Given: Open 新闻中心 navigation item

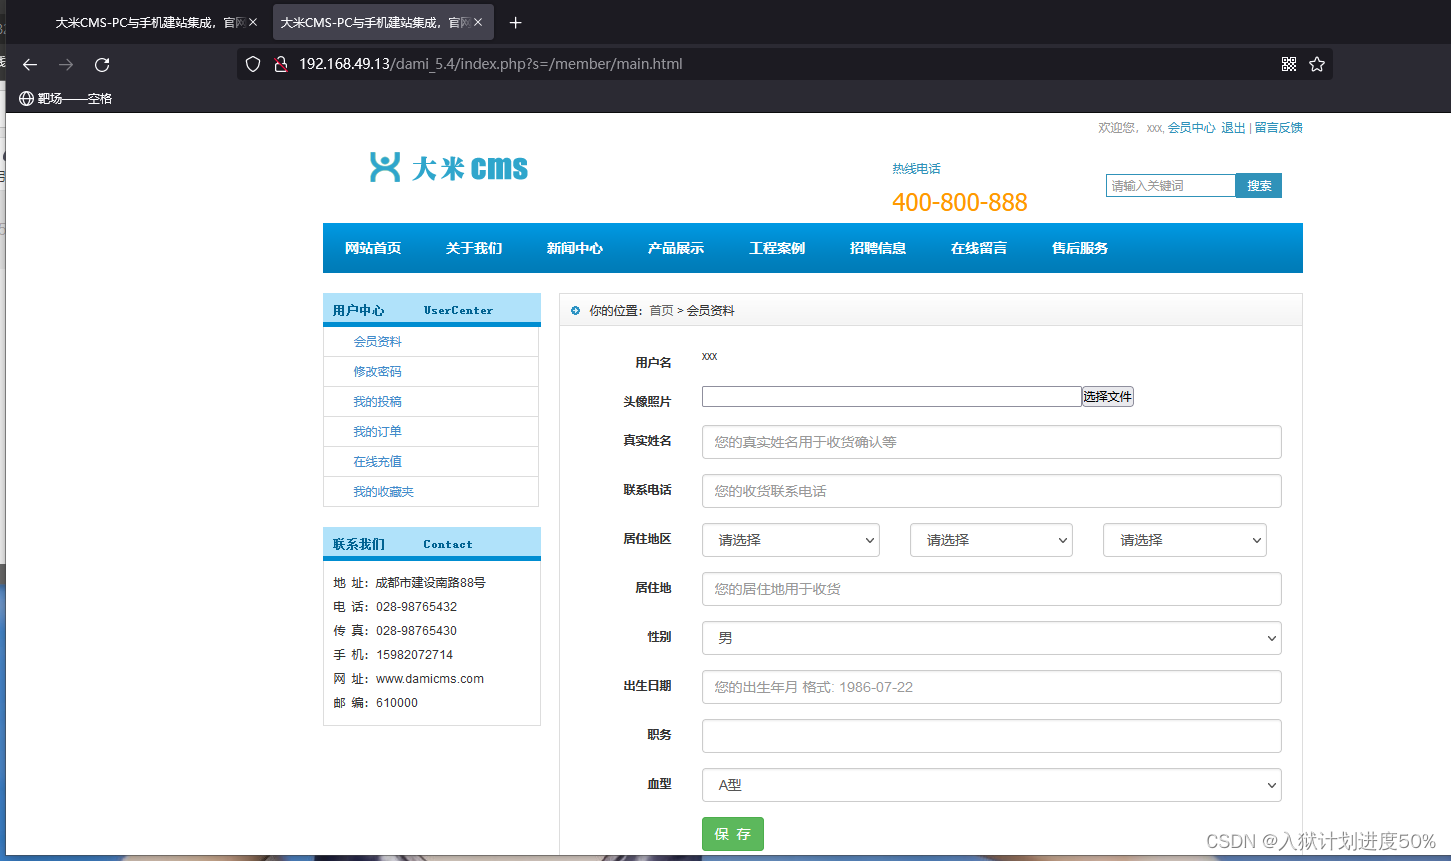Looking at the screenshot, I should pyautogui.click(x=575, y=248).
